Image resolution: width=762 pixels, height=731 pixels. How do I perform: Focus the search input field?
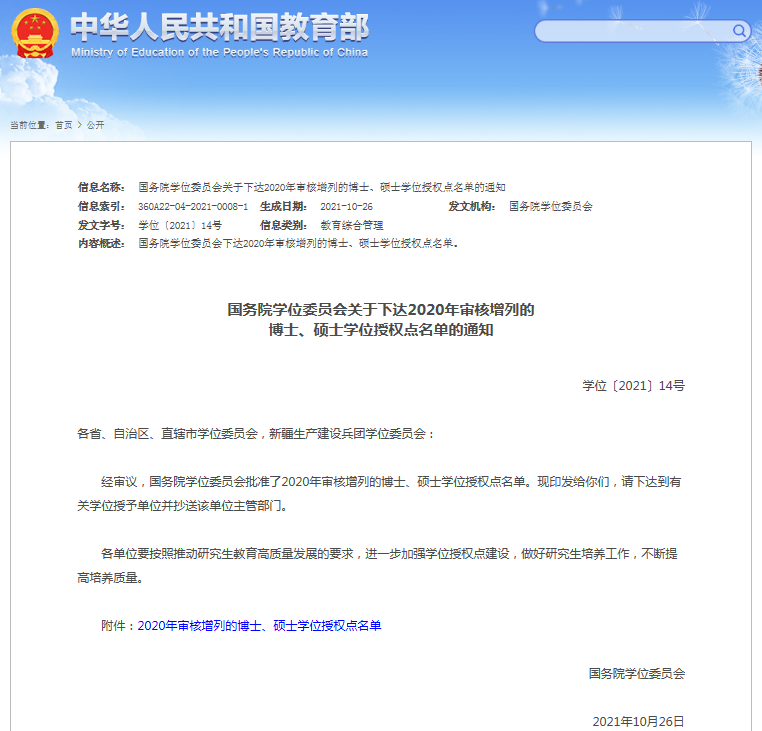coord(632,31)
